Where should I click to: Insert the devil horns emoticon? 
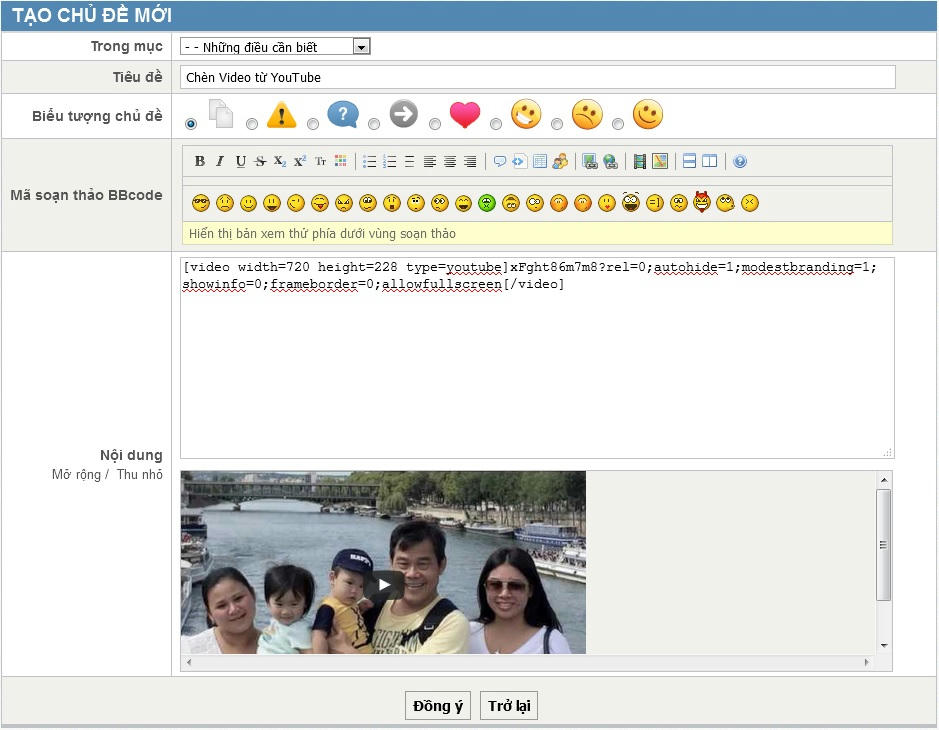click(x=701, y=202)
